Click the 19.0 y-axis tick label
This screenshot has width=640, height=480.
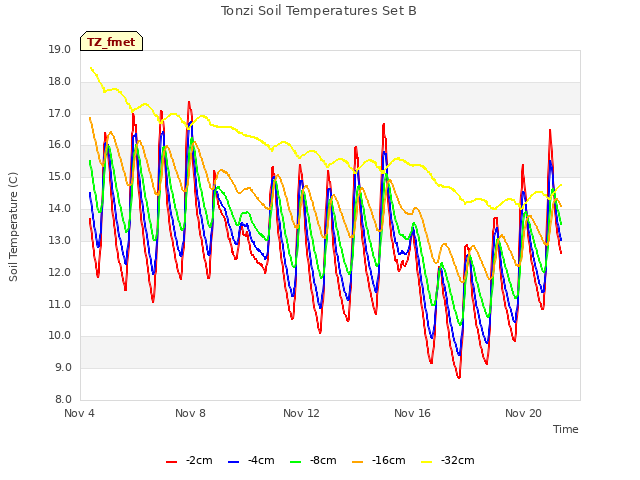60,50
